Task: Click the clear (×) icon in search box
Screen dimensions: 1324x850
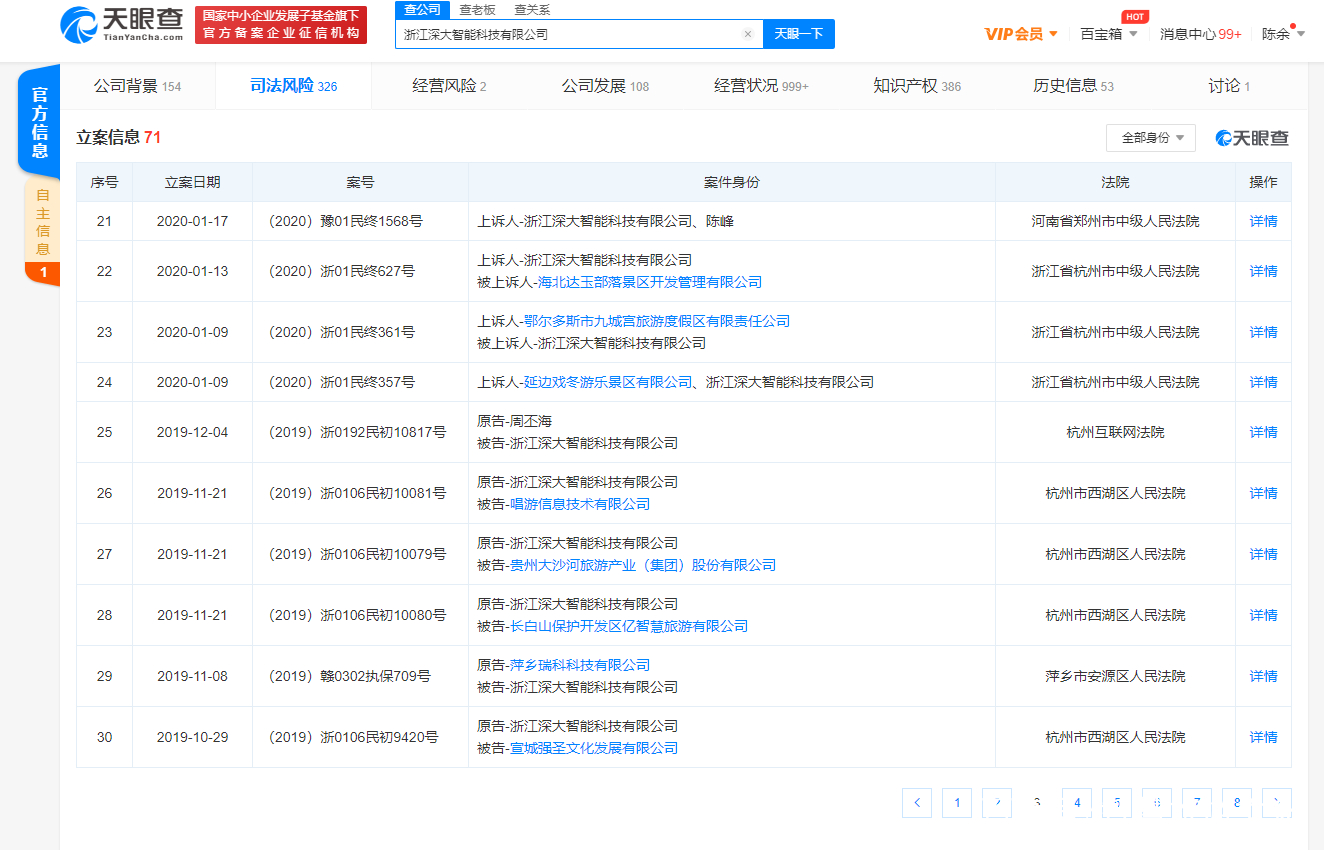Action: [747, 33]
